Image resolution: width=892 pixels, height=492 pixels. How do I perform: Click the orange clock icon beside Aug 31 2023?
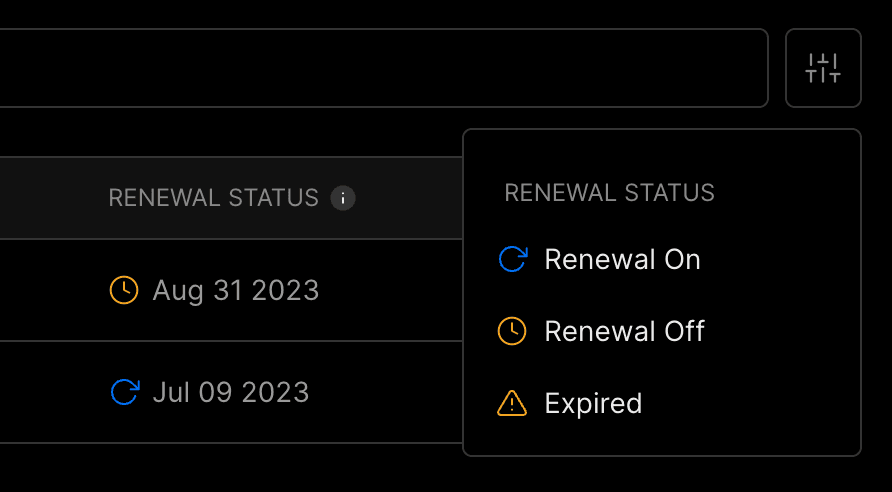pos(123,291)
